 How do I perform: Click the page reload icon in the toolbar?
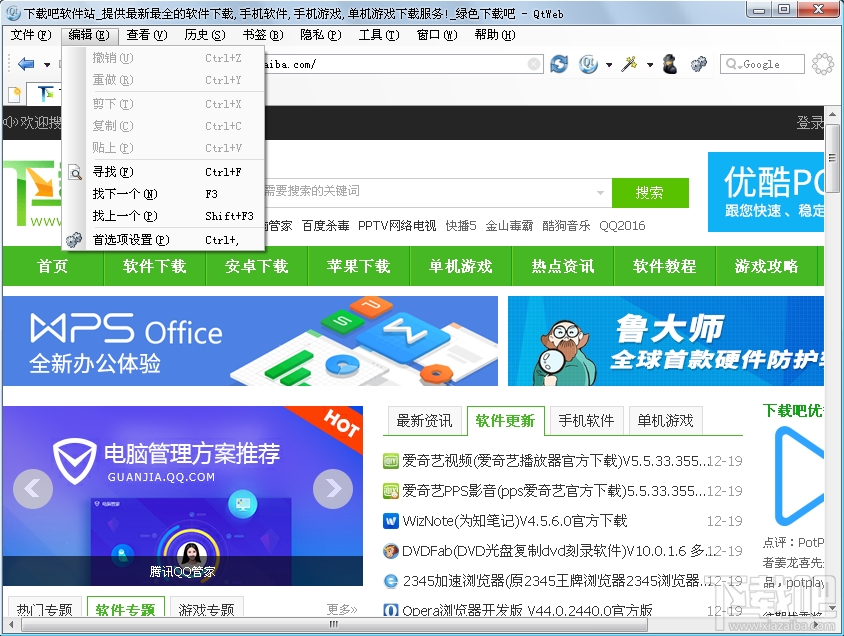pyautogui.click(x=559, y=64)
